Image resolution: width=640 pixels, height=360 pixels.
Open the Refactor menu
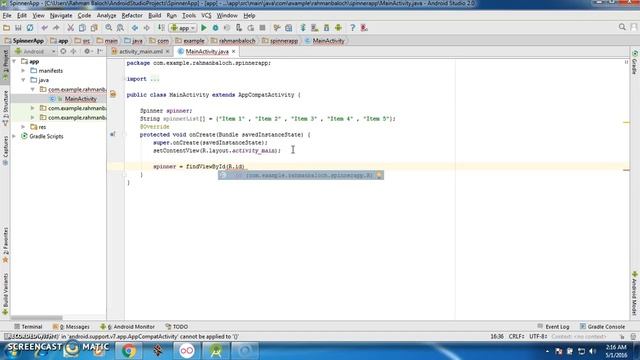pyautogui.click(x=132, y=16)
